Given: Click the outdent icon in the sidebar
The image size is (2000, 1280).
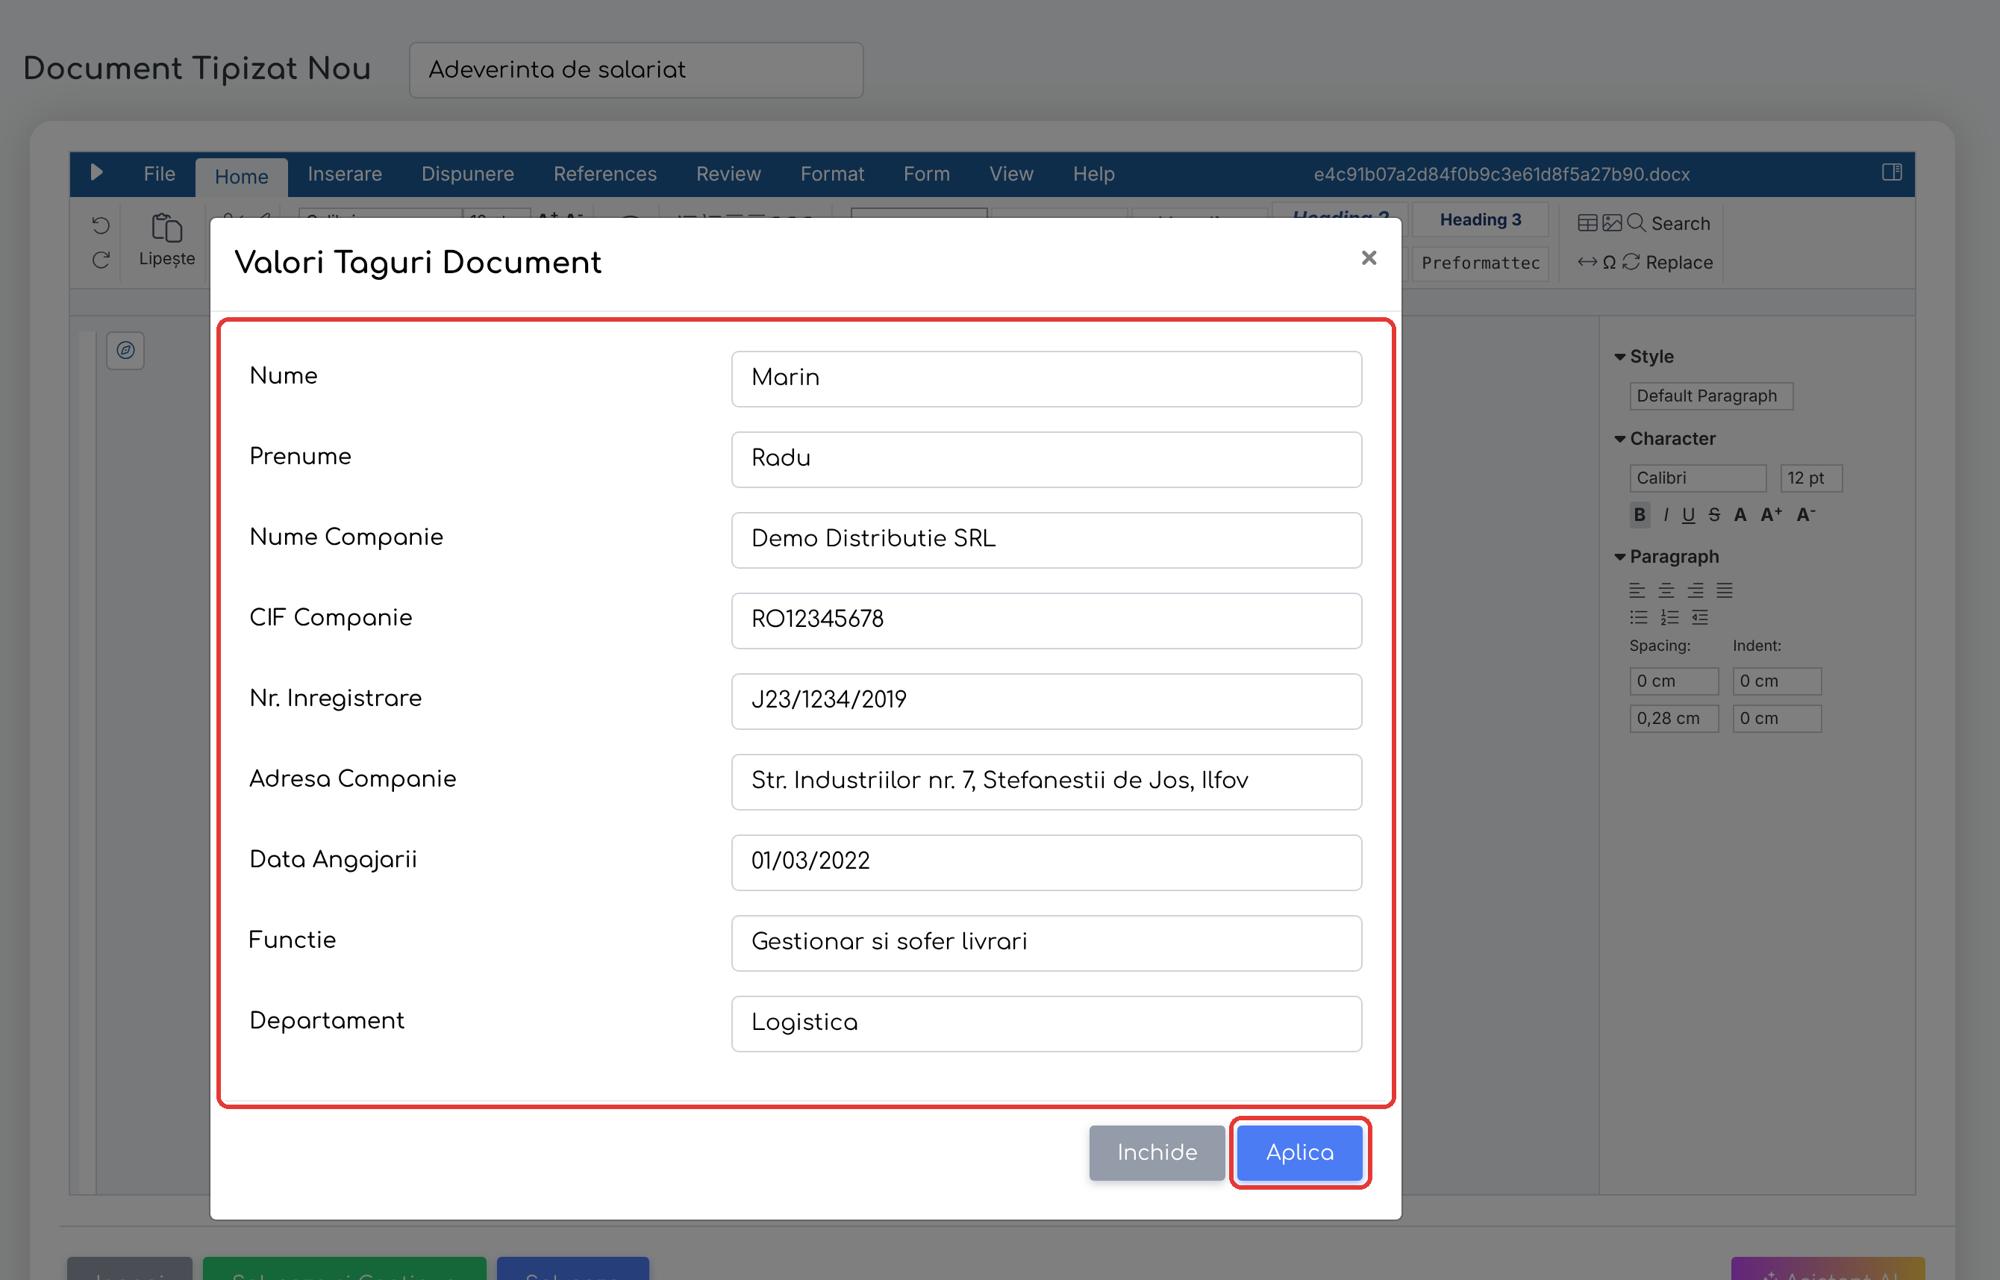Looking at the screenshot, I should [1700, 617].
